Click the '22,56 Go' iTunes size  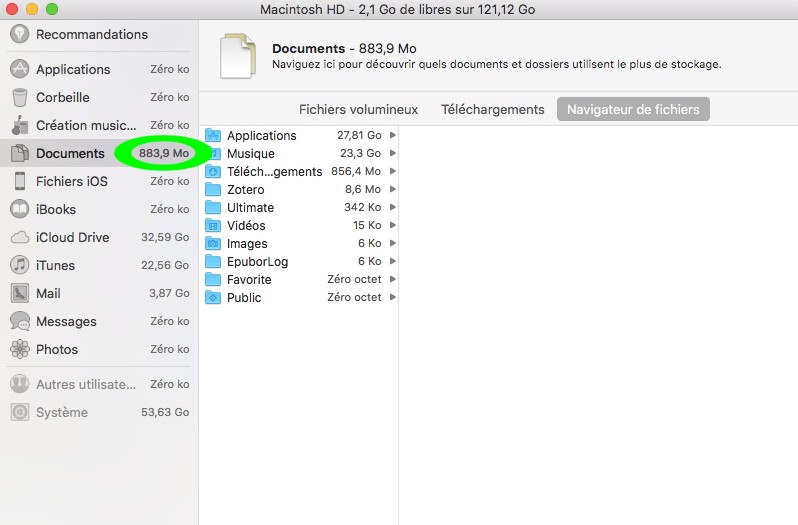(165, 265)
